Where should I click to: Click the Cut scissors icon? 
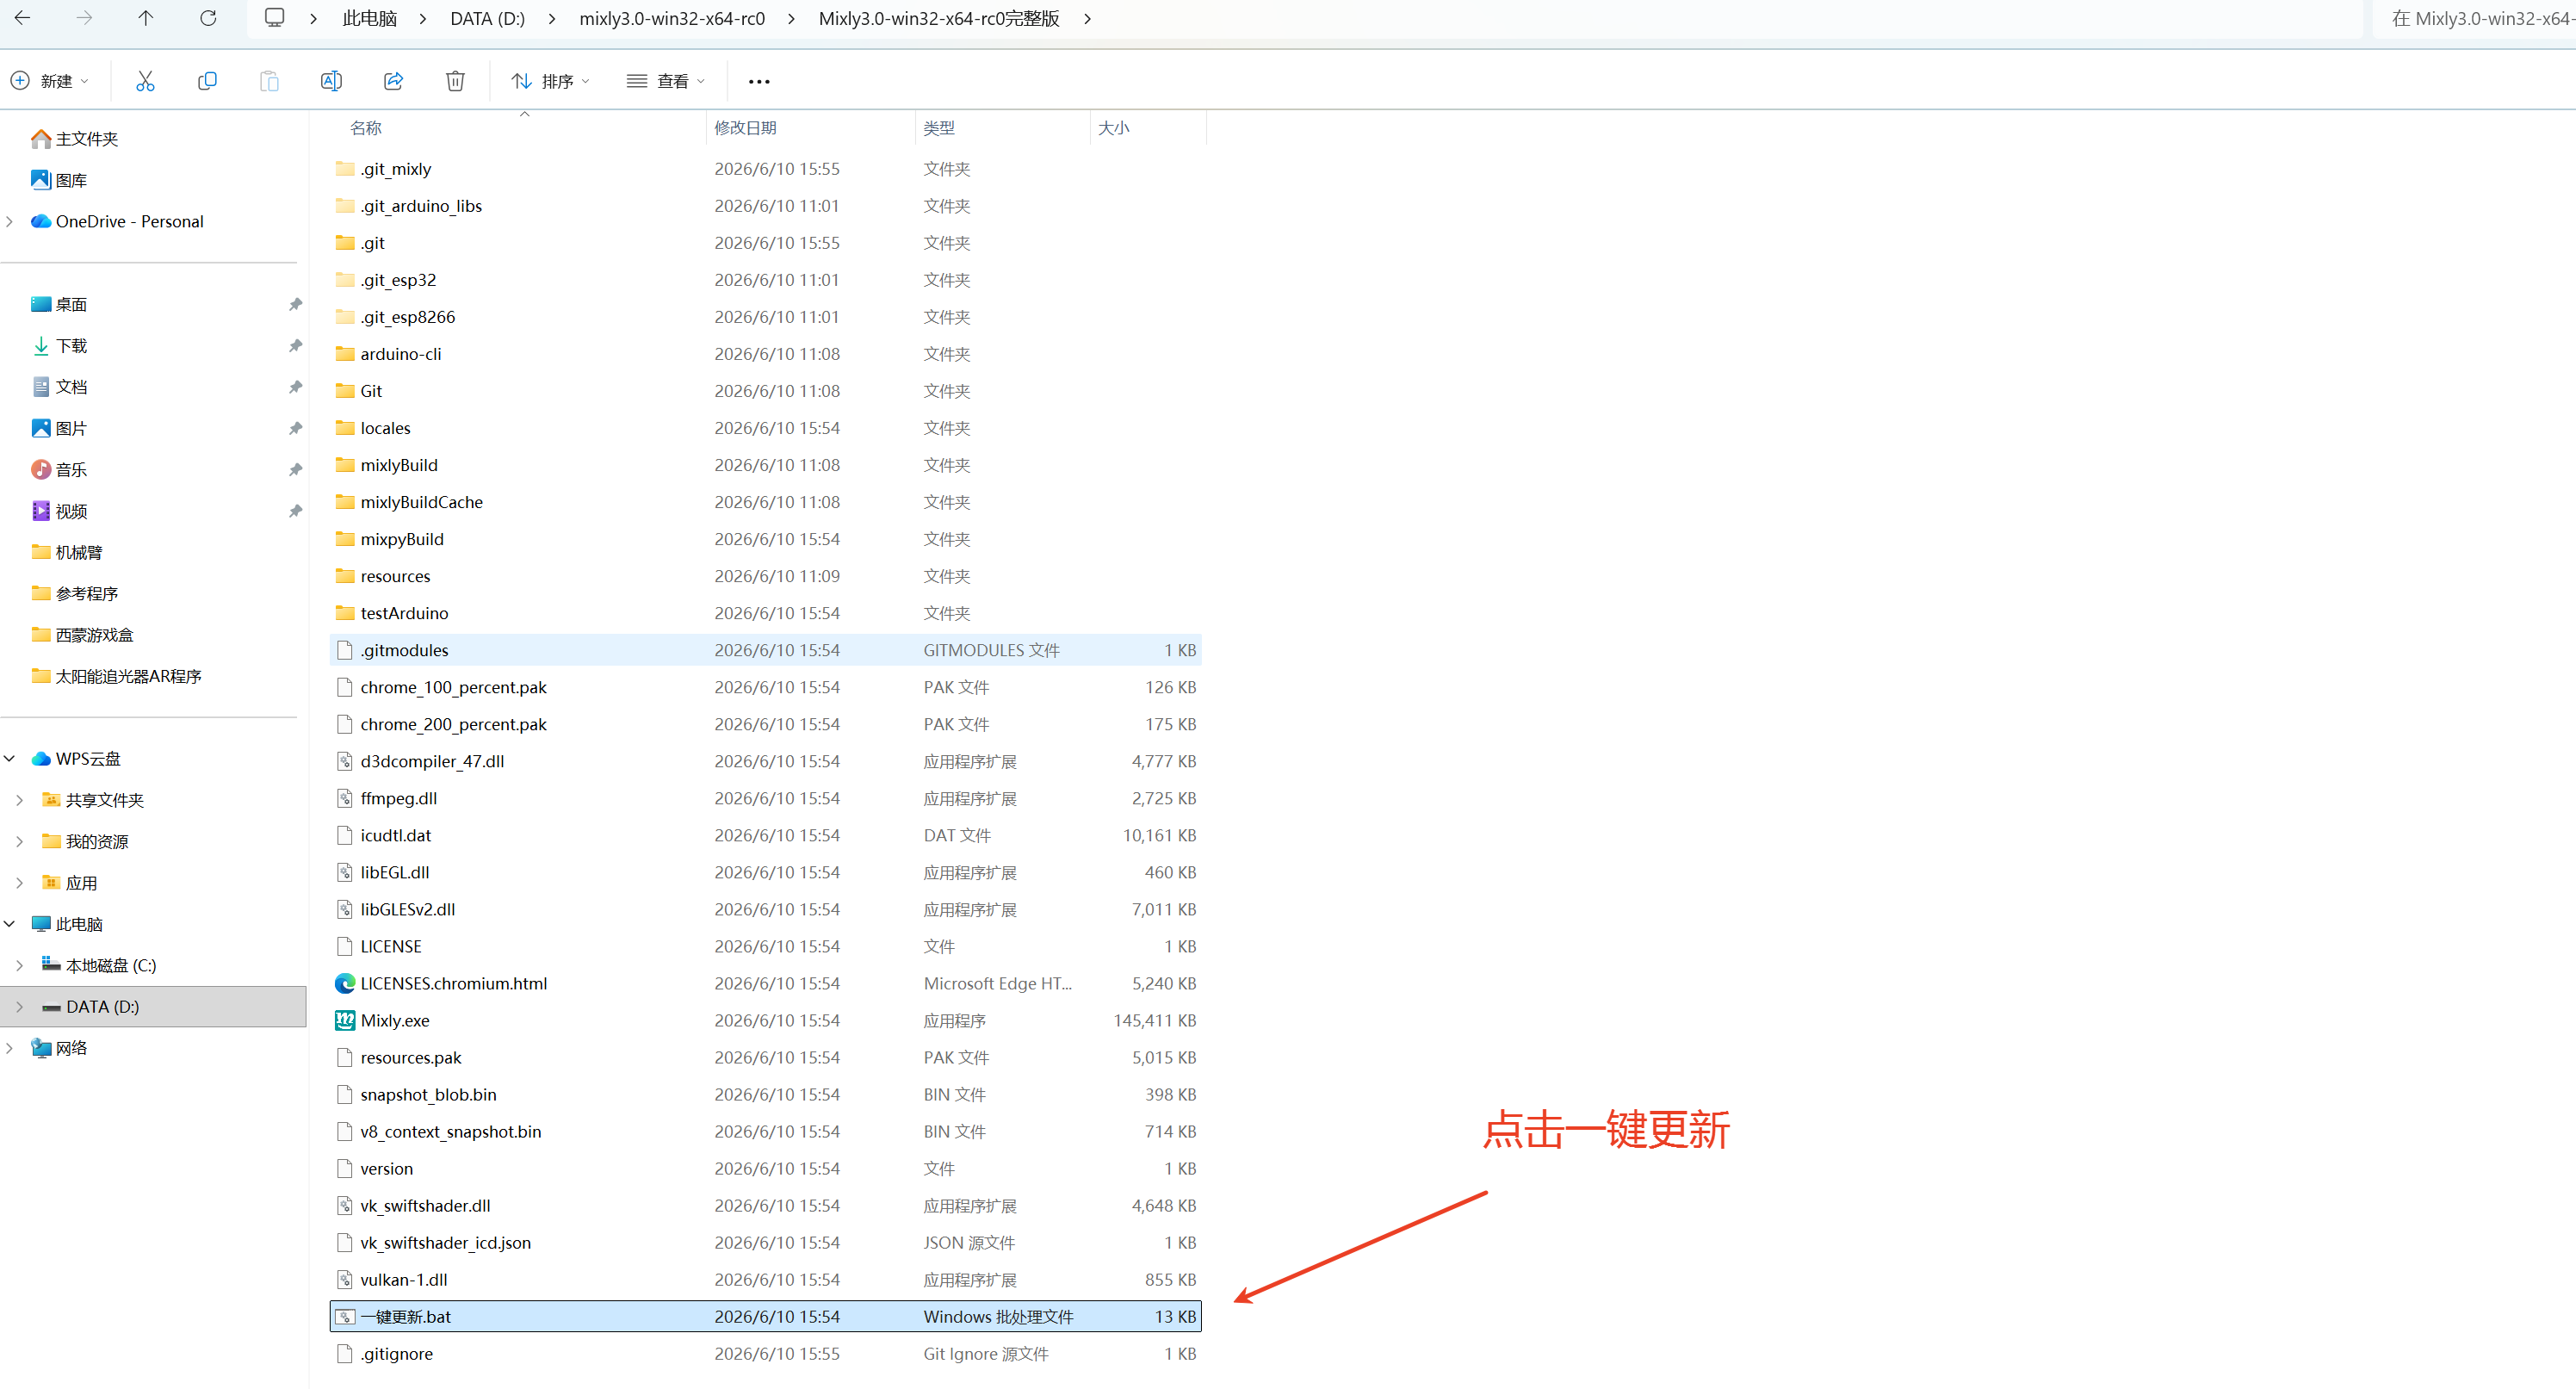tap(145, 81)
